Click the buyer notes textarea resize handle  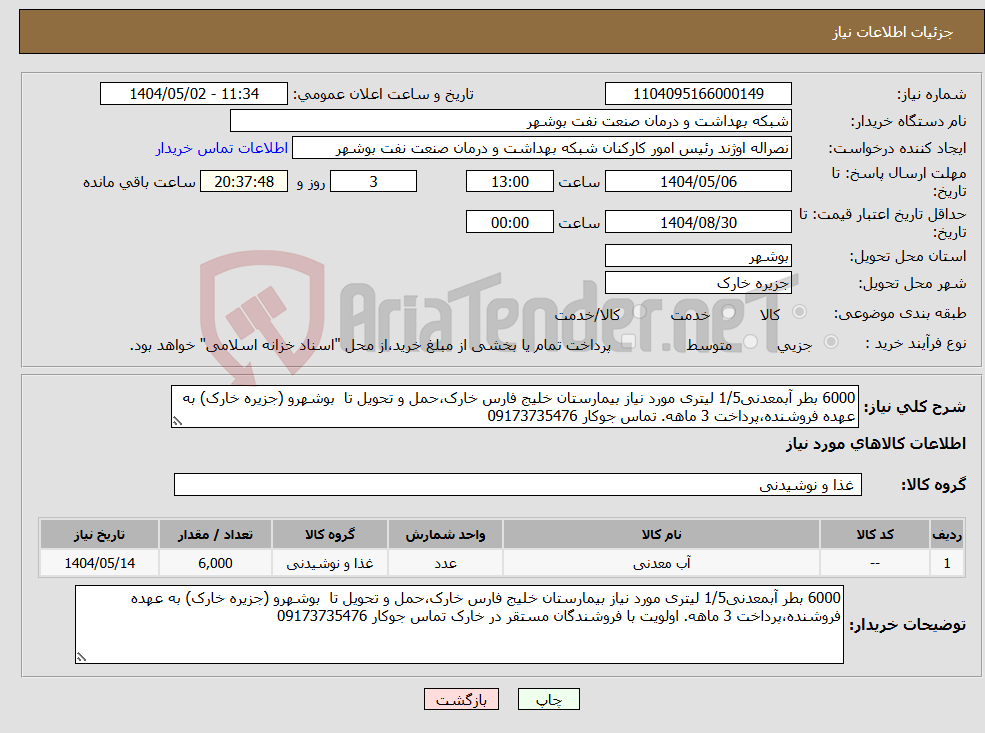coord(81,657)
